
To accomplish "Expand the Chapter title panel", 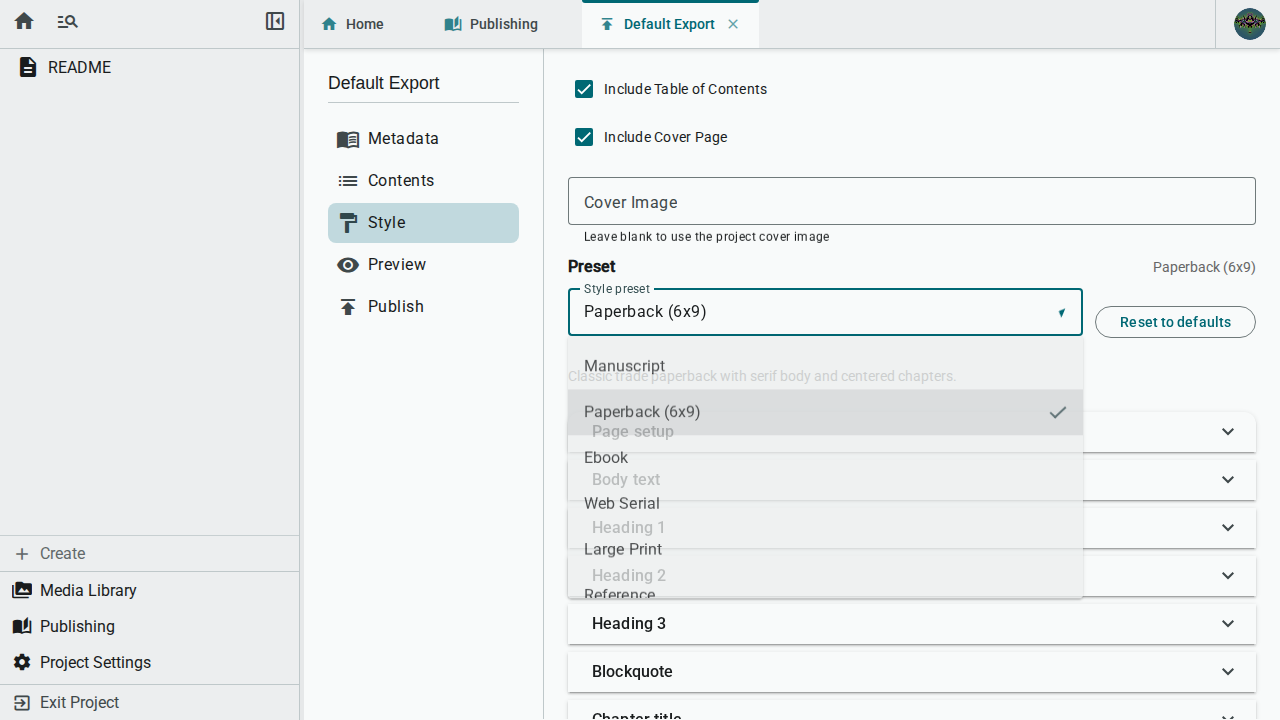I will point(912,712).
